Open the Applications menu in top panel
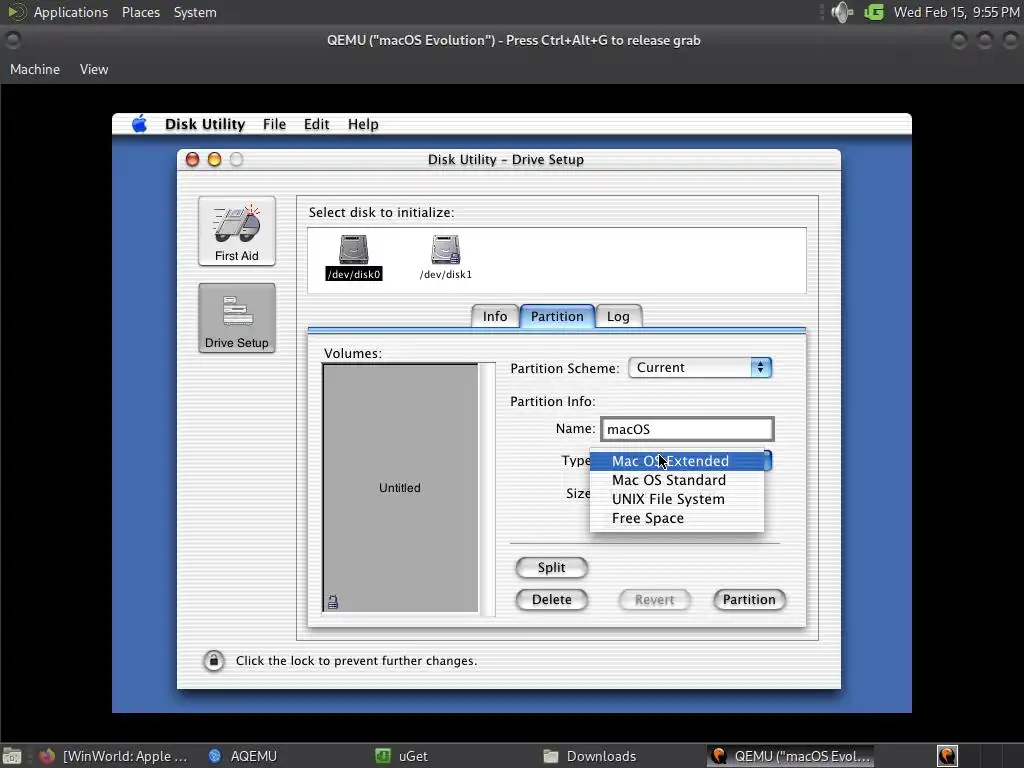Viewport: 1024px width, 768px height. tap(71, 12)
